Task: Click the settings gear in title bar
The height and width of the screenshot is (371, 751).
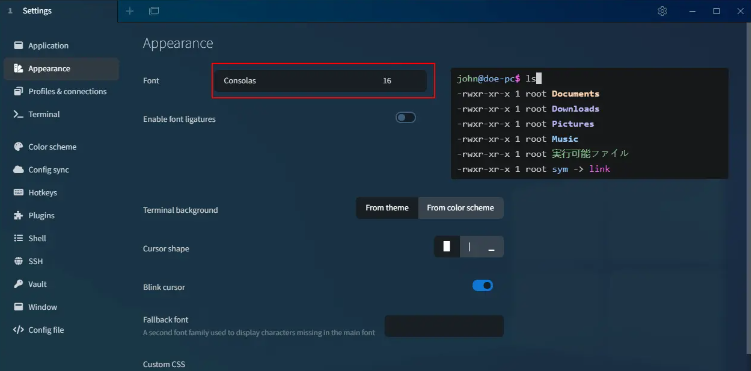Action: 662,11
